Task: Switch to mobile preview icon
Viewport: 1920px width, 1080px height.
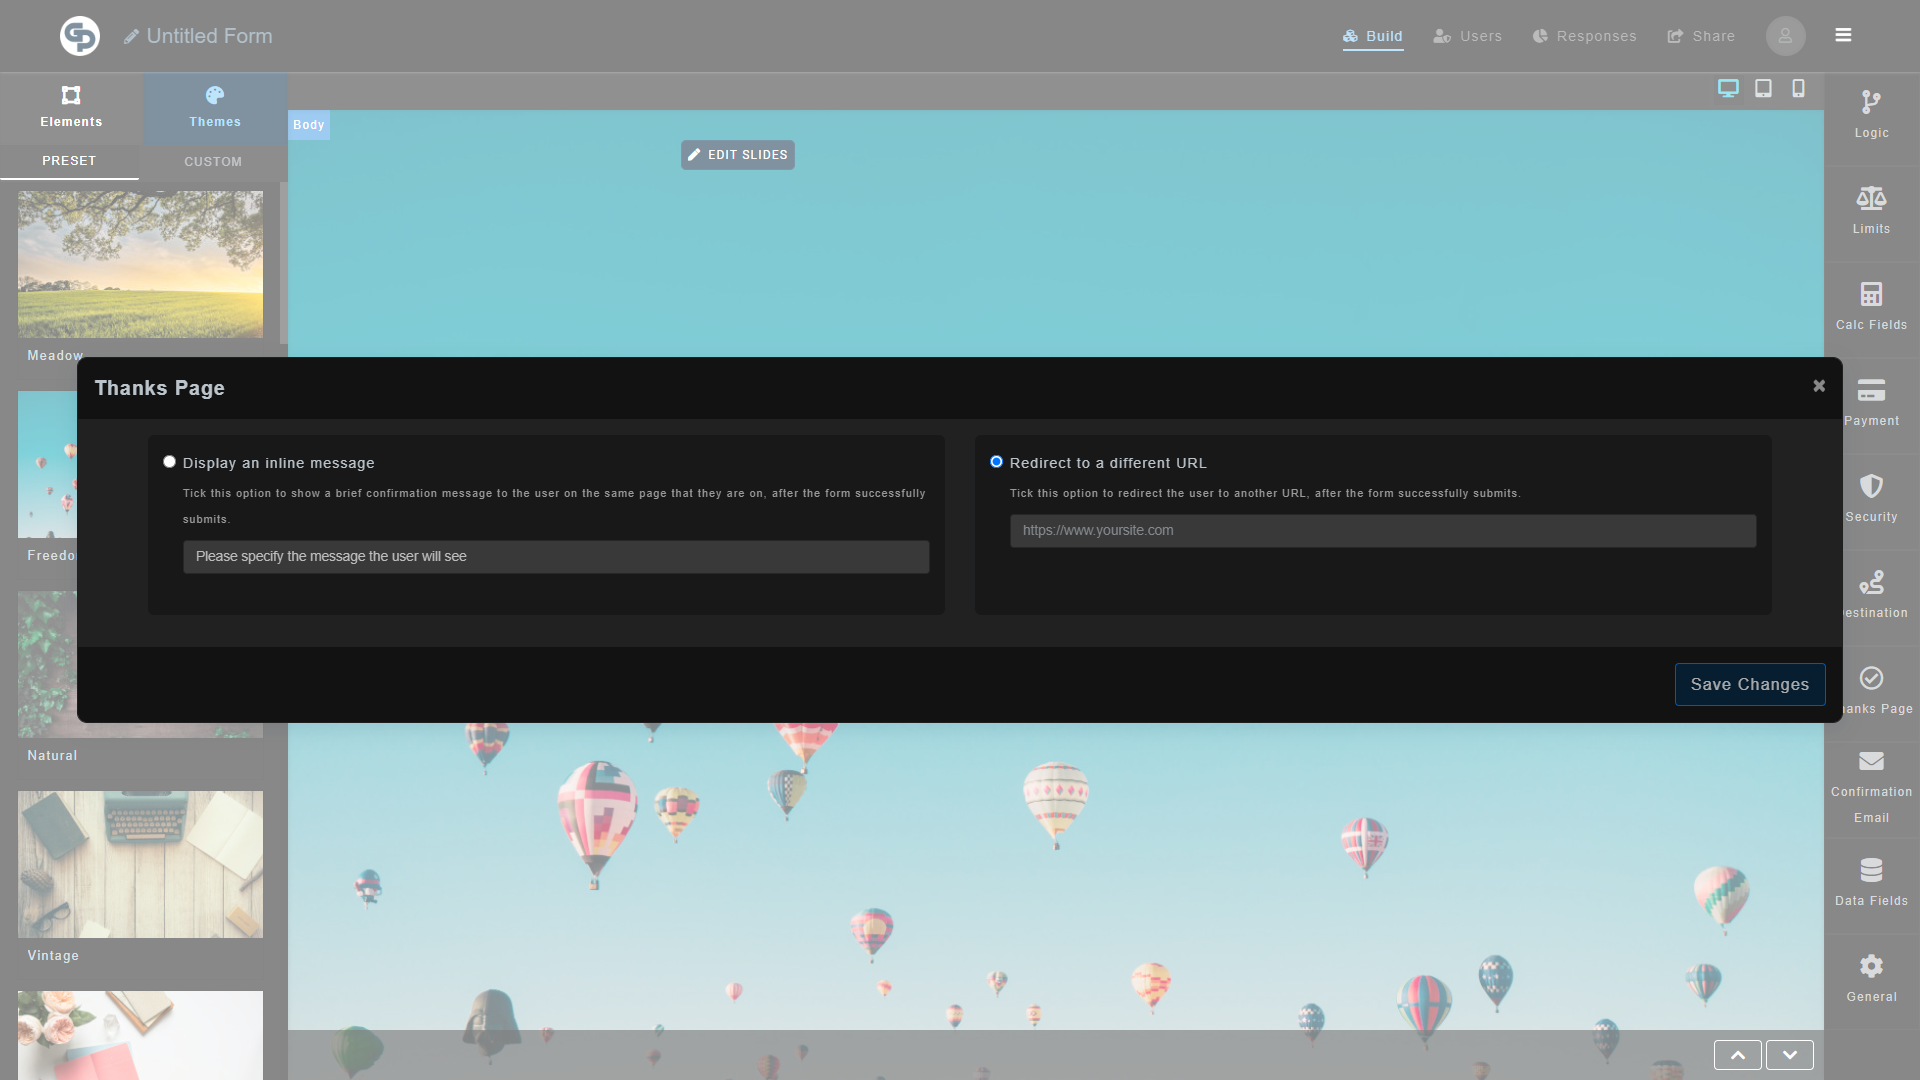Action: click(1797, 88)
